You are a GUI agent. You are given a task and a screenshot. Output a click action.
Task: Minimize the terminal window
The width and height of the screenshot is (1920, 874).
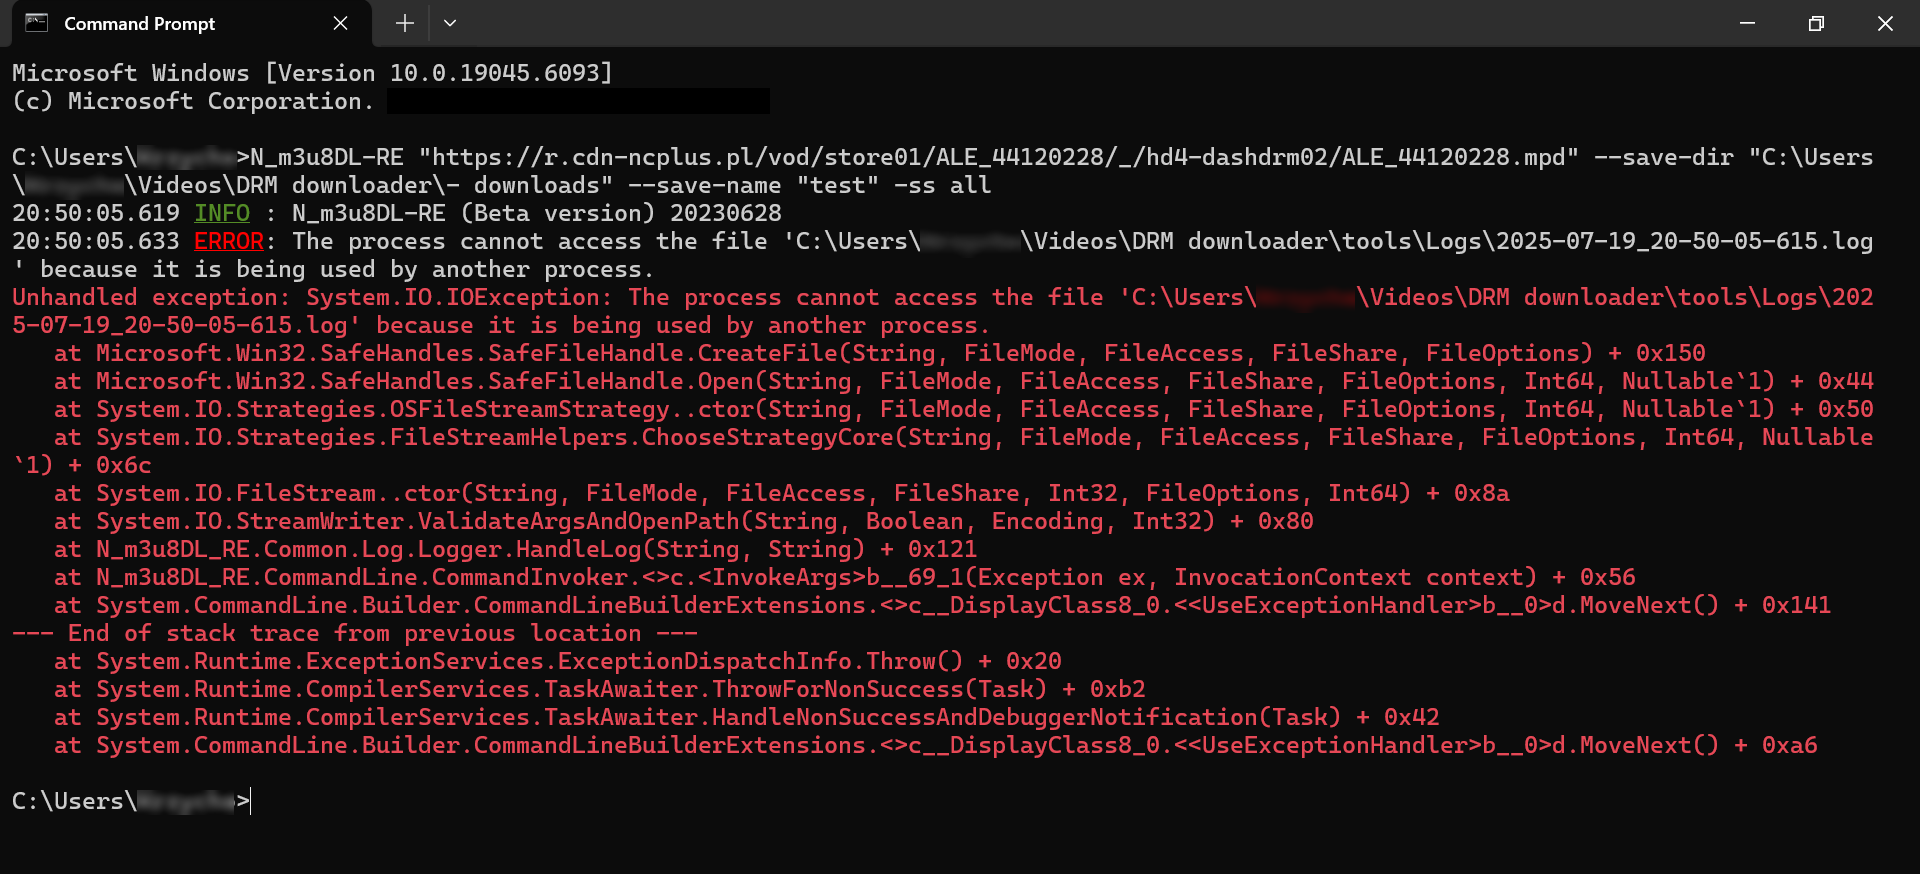(1747, 23)
